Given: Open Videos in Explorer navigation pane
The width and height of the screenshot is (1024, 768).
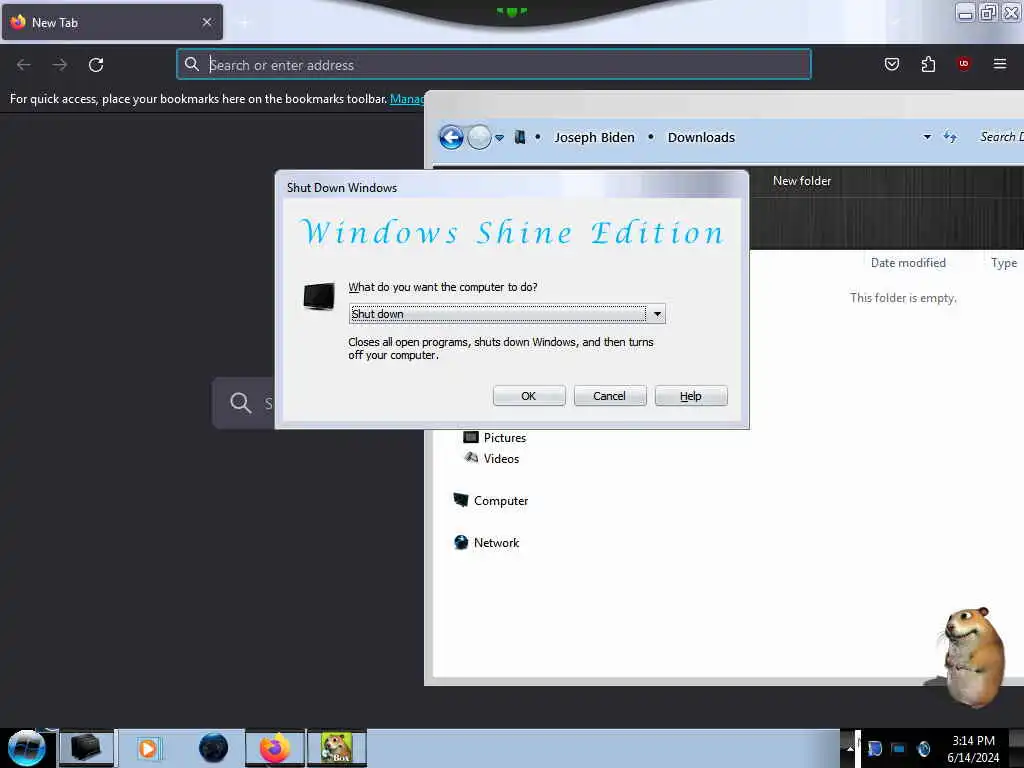Looking at the screenshot, I should click(492, 458).
